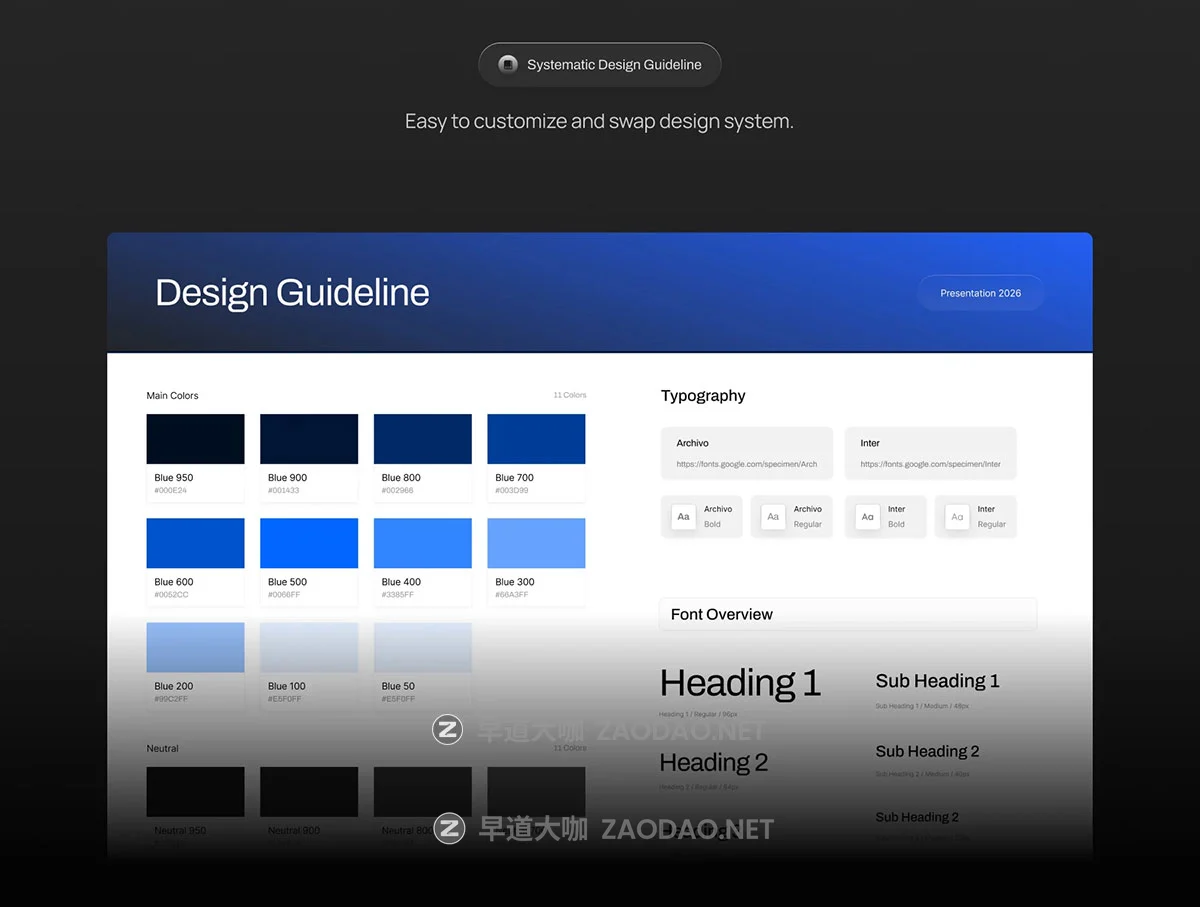Select the Blue 600 color swatch
1200x907 pixels.
[x=195, y=544]
